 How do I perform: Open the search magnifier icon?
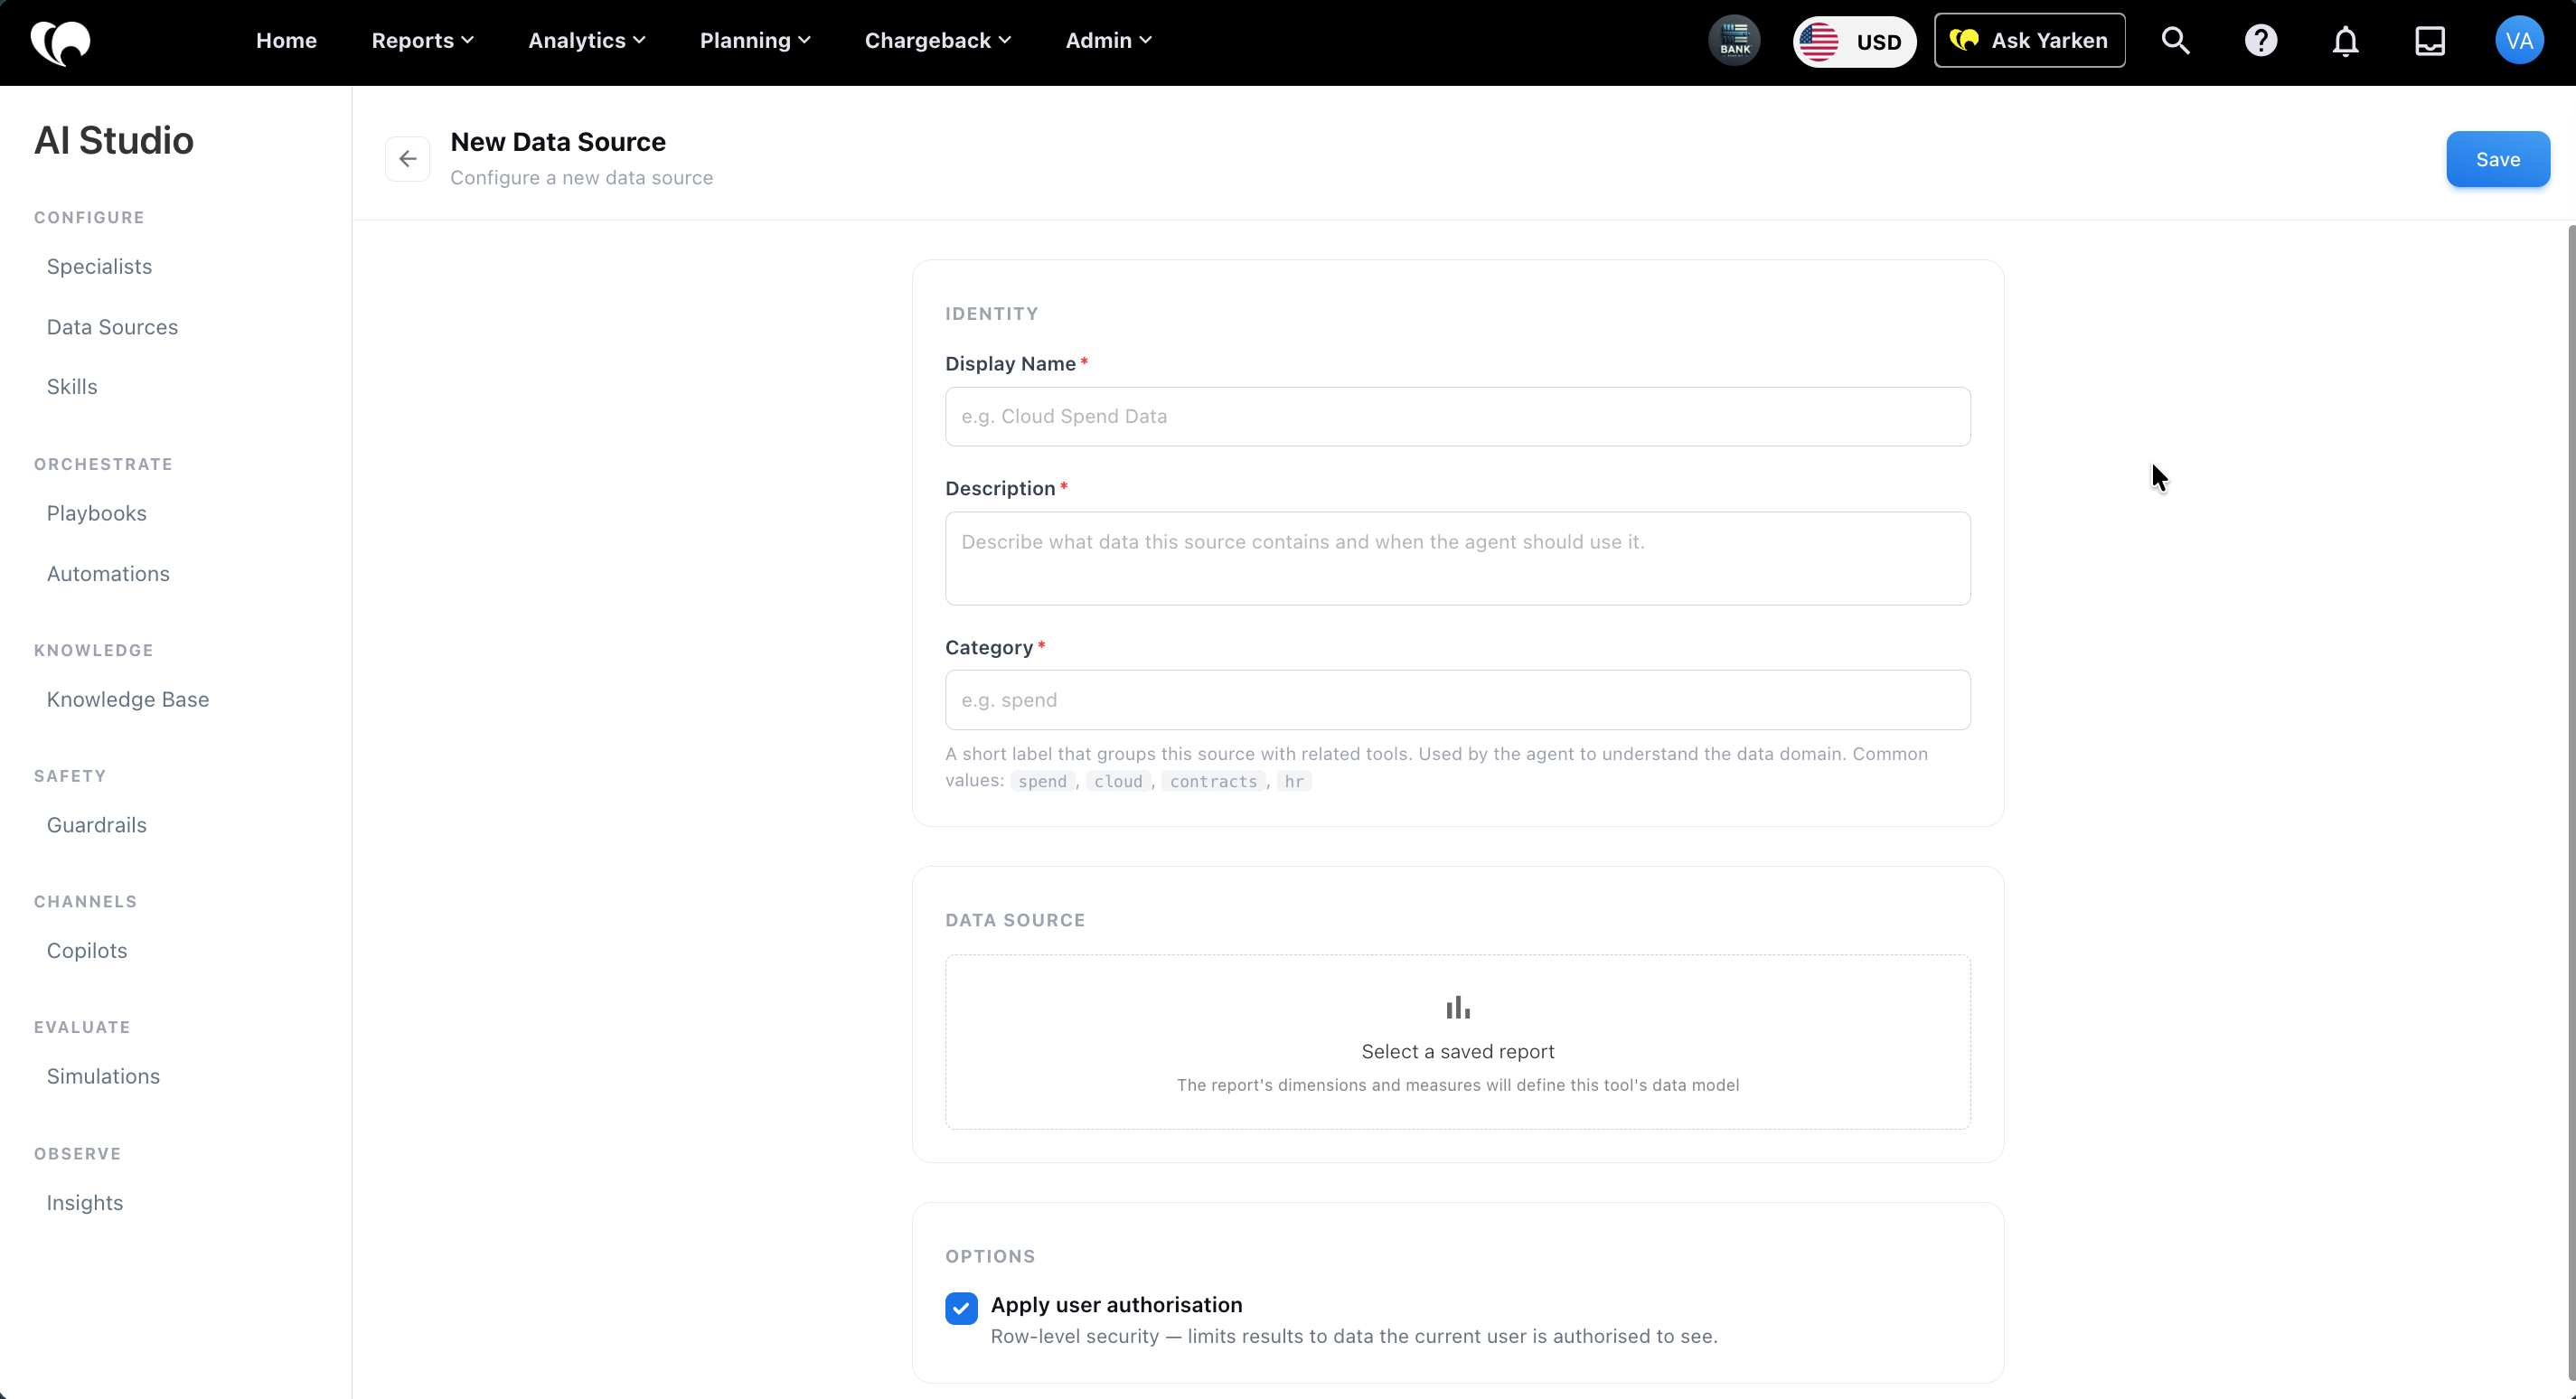[x=2175, y=41]
